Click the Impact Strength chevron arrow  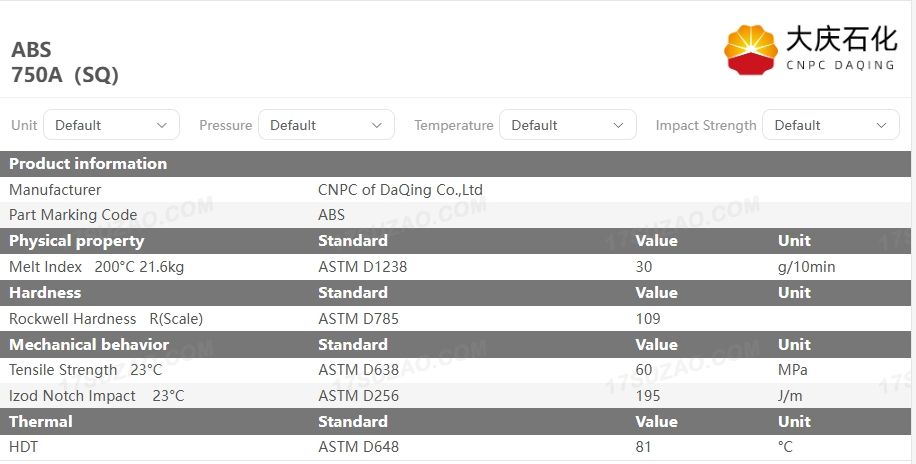tap(881, 125)
